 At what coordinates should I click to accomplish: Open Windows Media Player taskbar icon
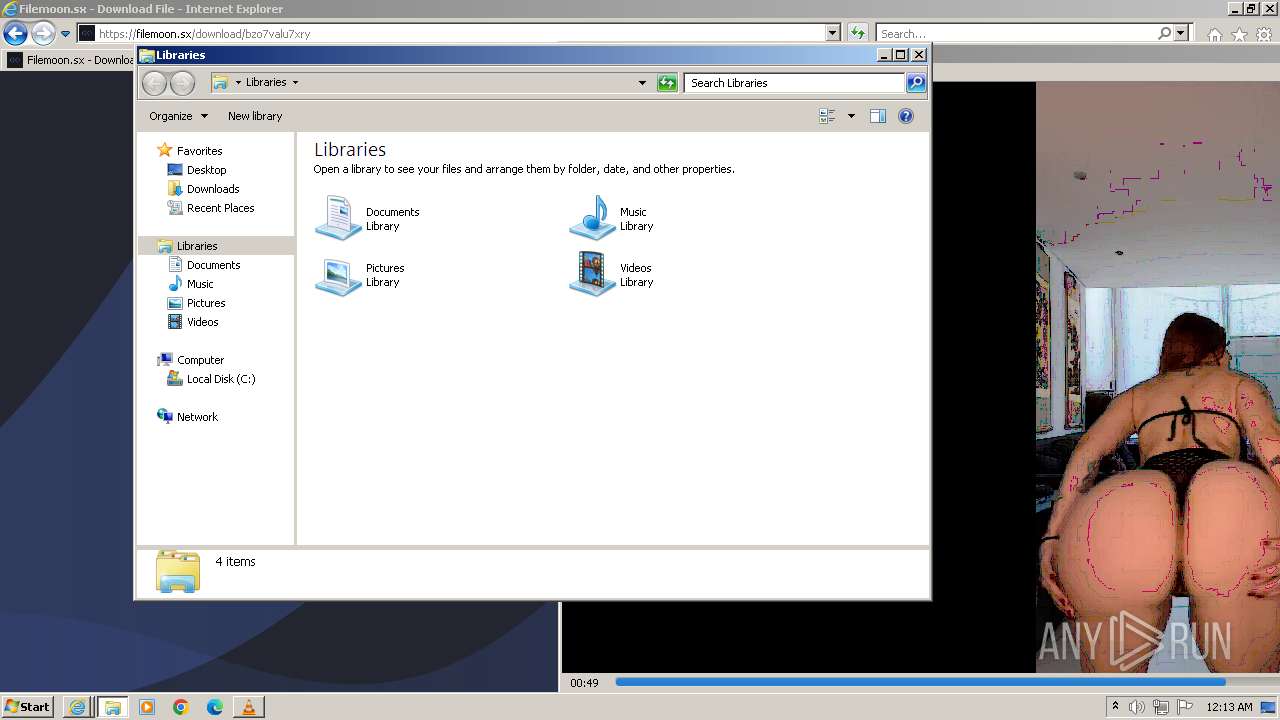click(x=147, y=707)
